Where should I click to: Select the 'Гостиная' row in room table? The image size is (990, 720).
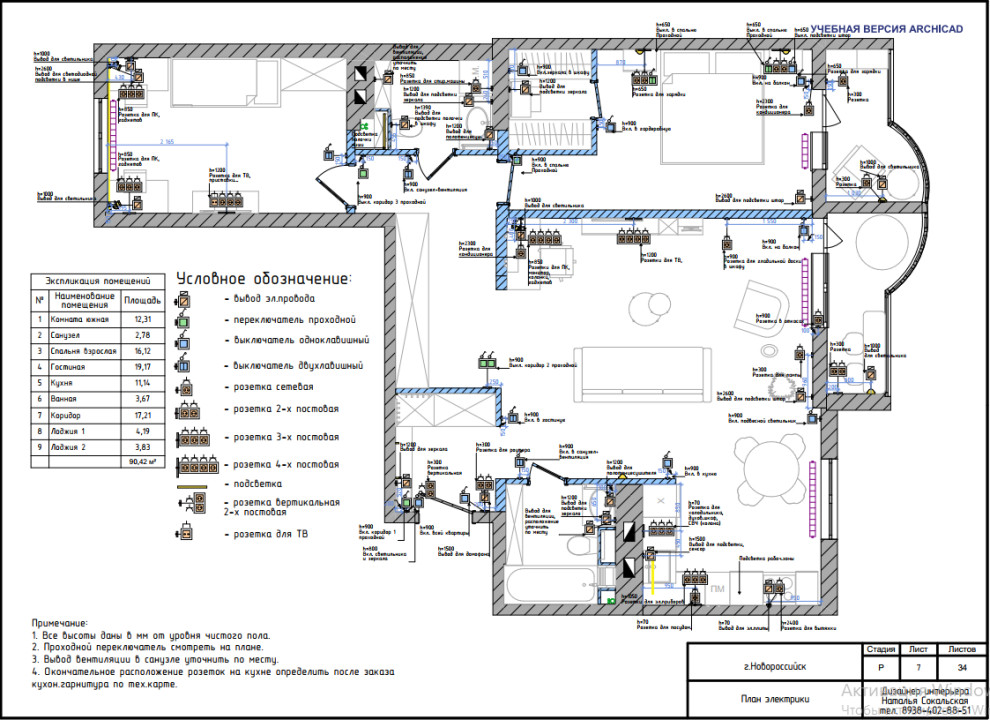[90, 367]
